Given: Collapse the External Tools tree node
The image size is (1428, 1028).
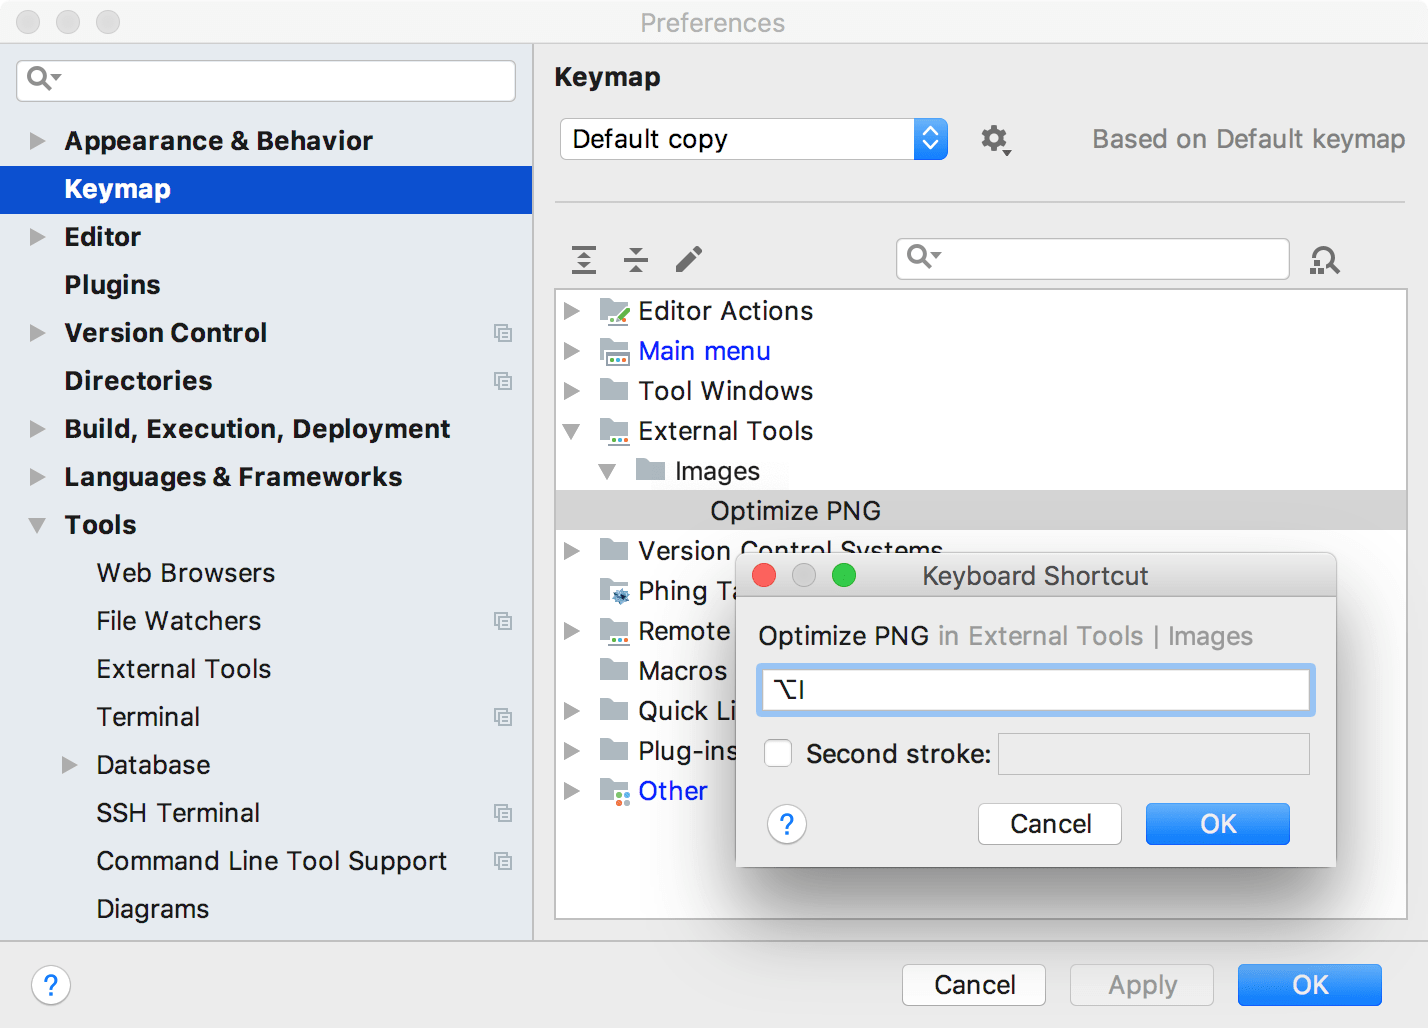Looking at the screenshot, I should tap(571, 431).
